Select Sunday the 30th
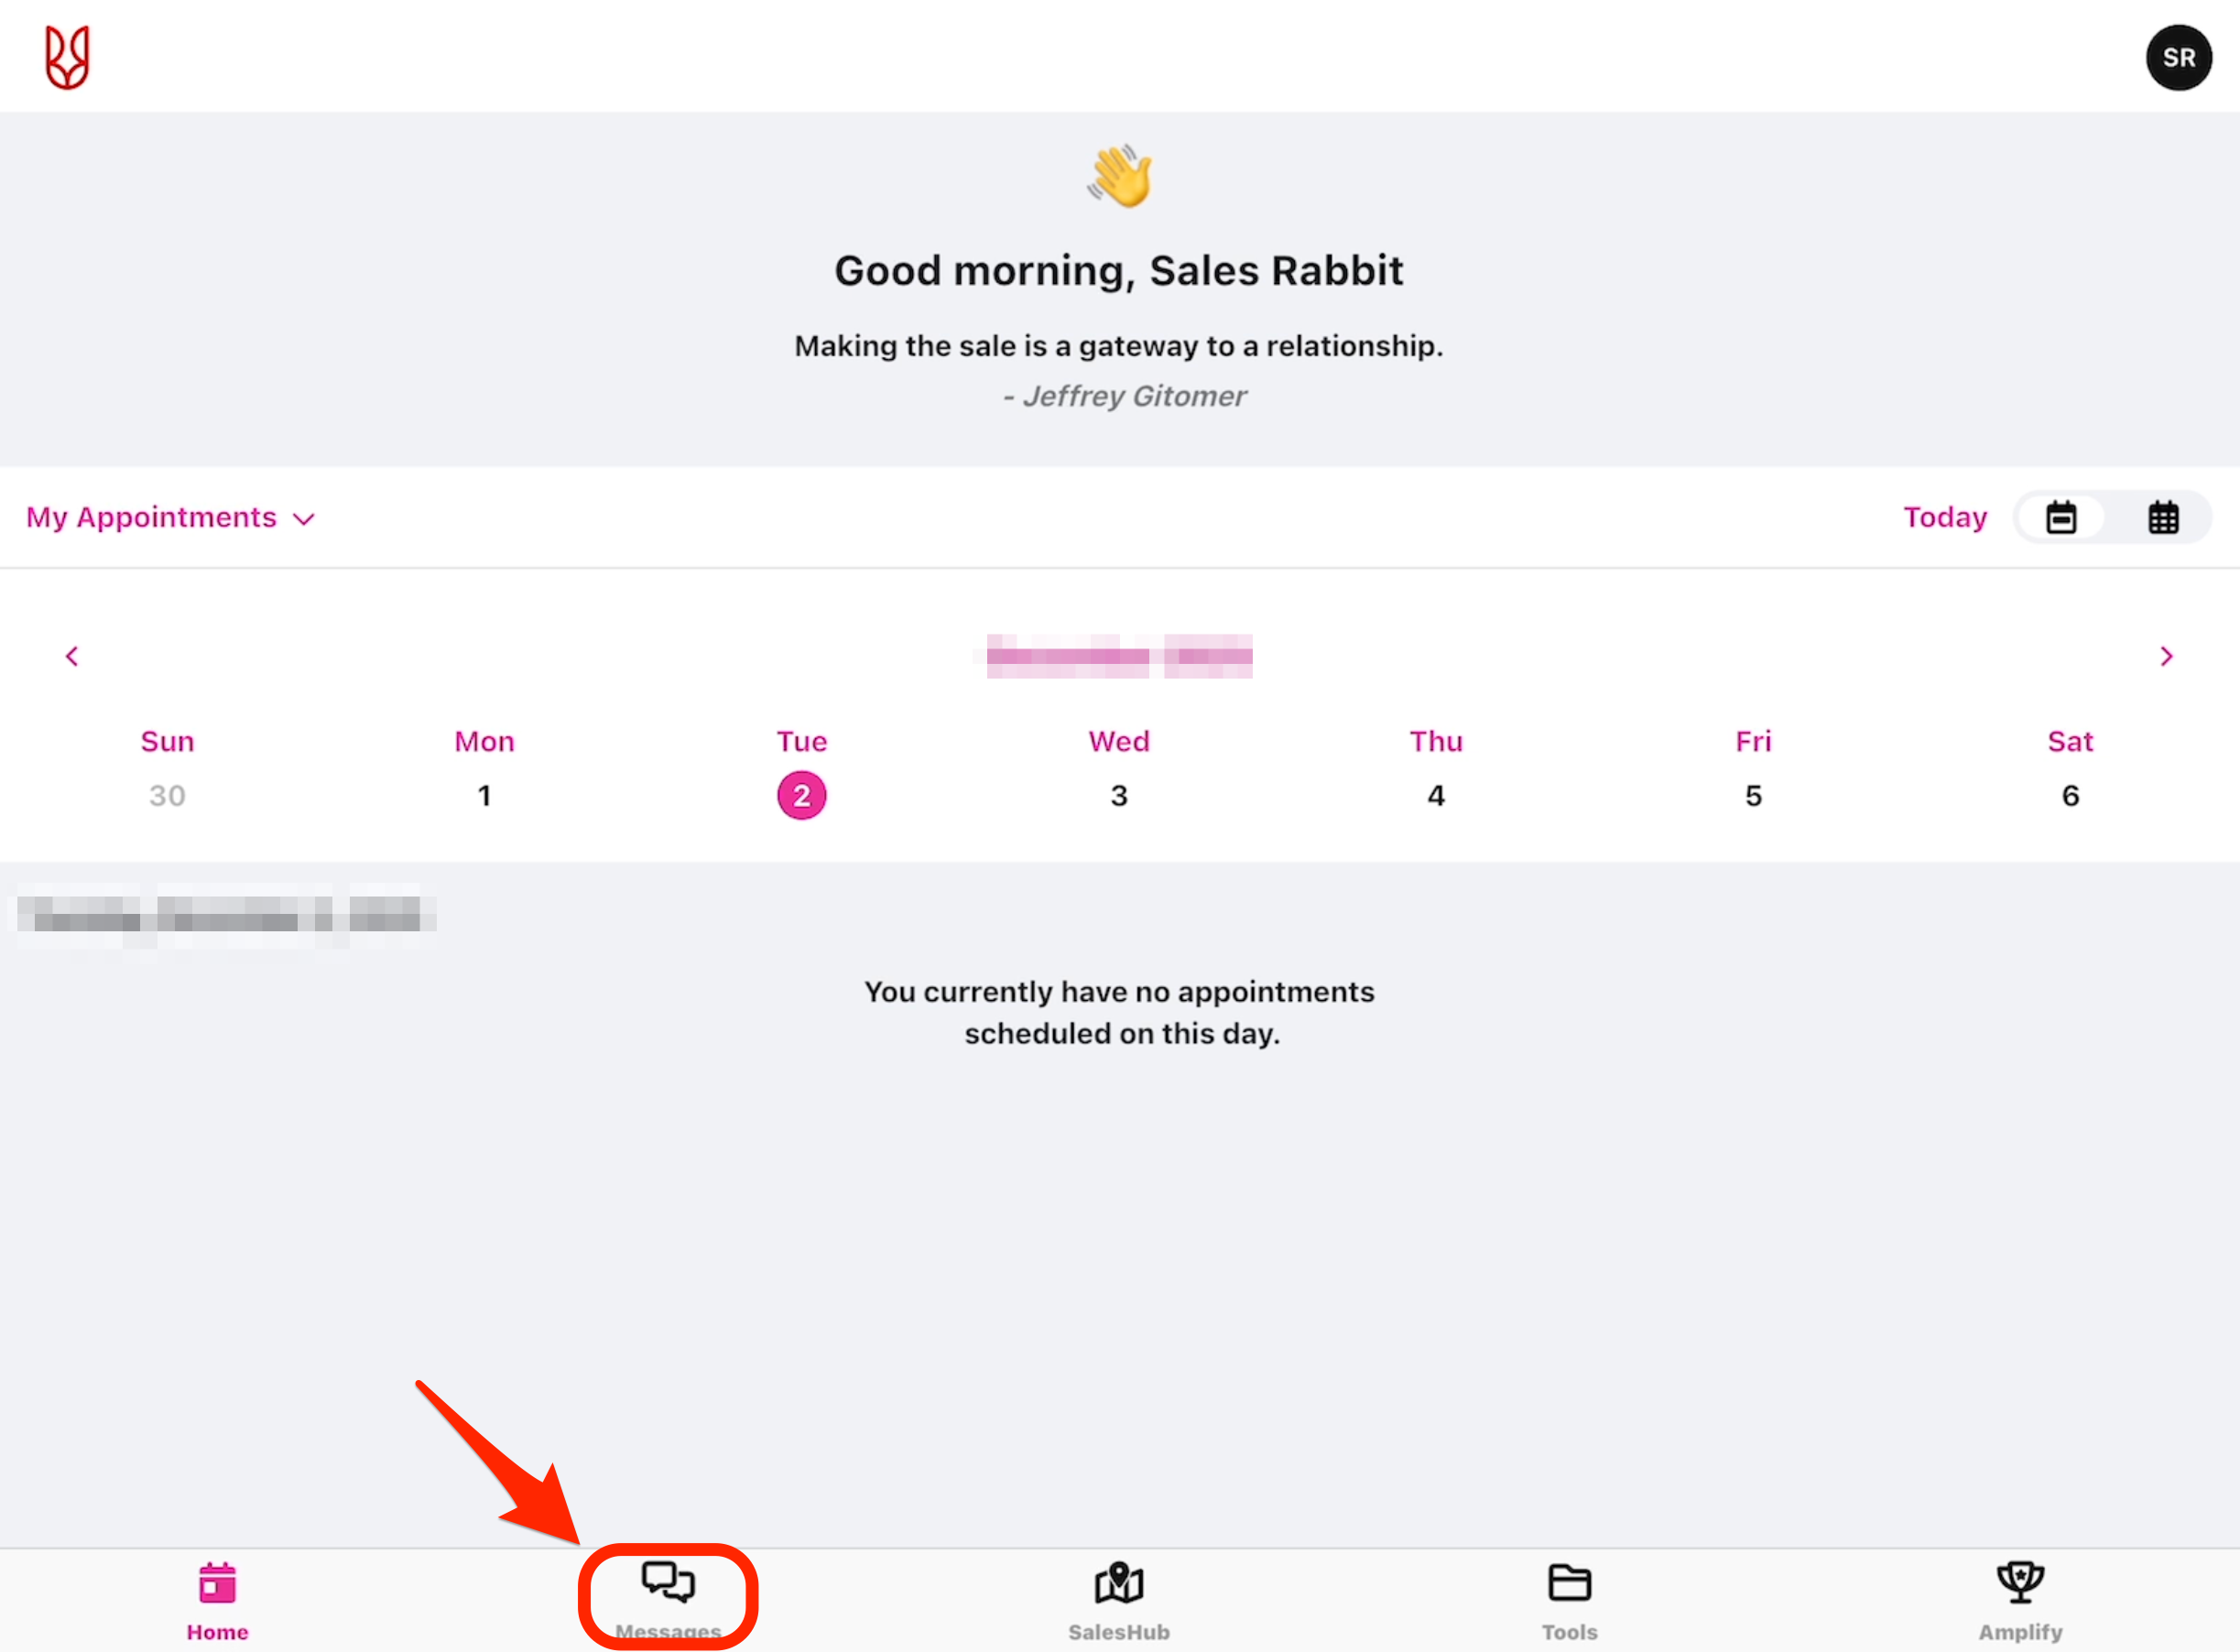The height and width of the screenshot is (1652, 2240). [x=167, y=796]
